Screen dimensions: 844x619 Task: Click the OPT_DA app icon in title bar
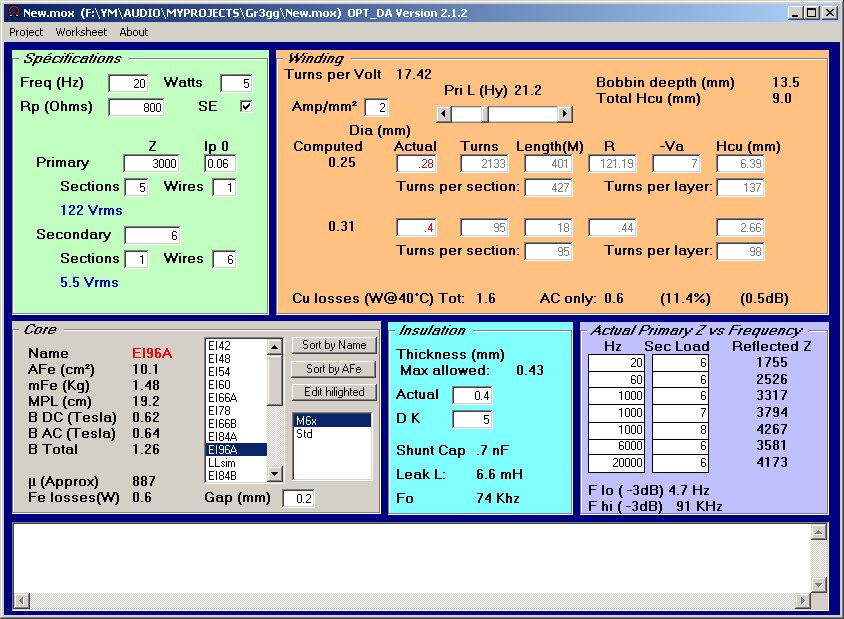pos(11,12)
